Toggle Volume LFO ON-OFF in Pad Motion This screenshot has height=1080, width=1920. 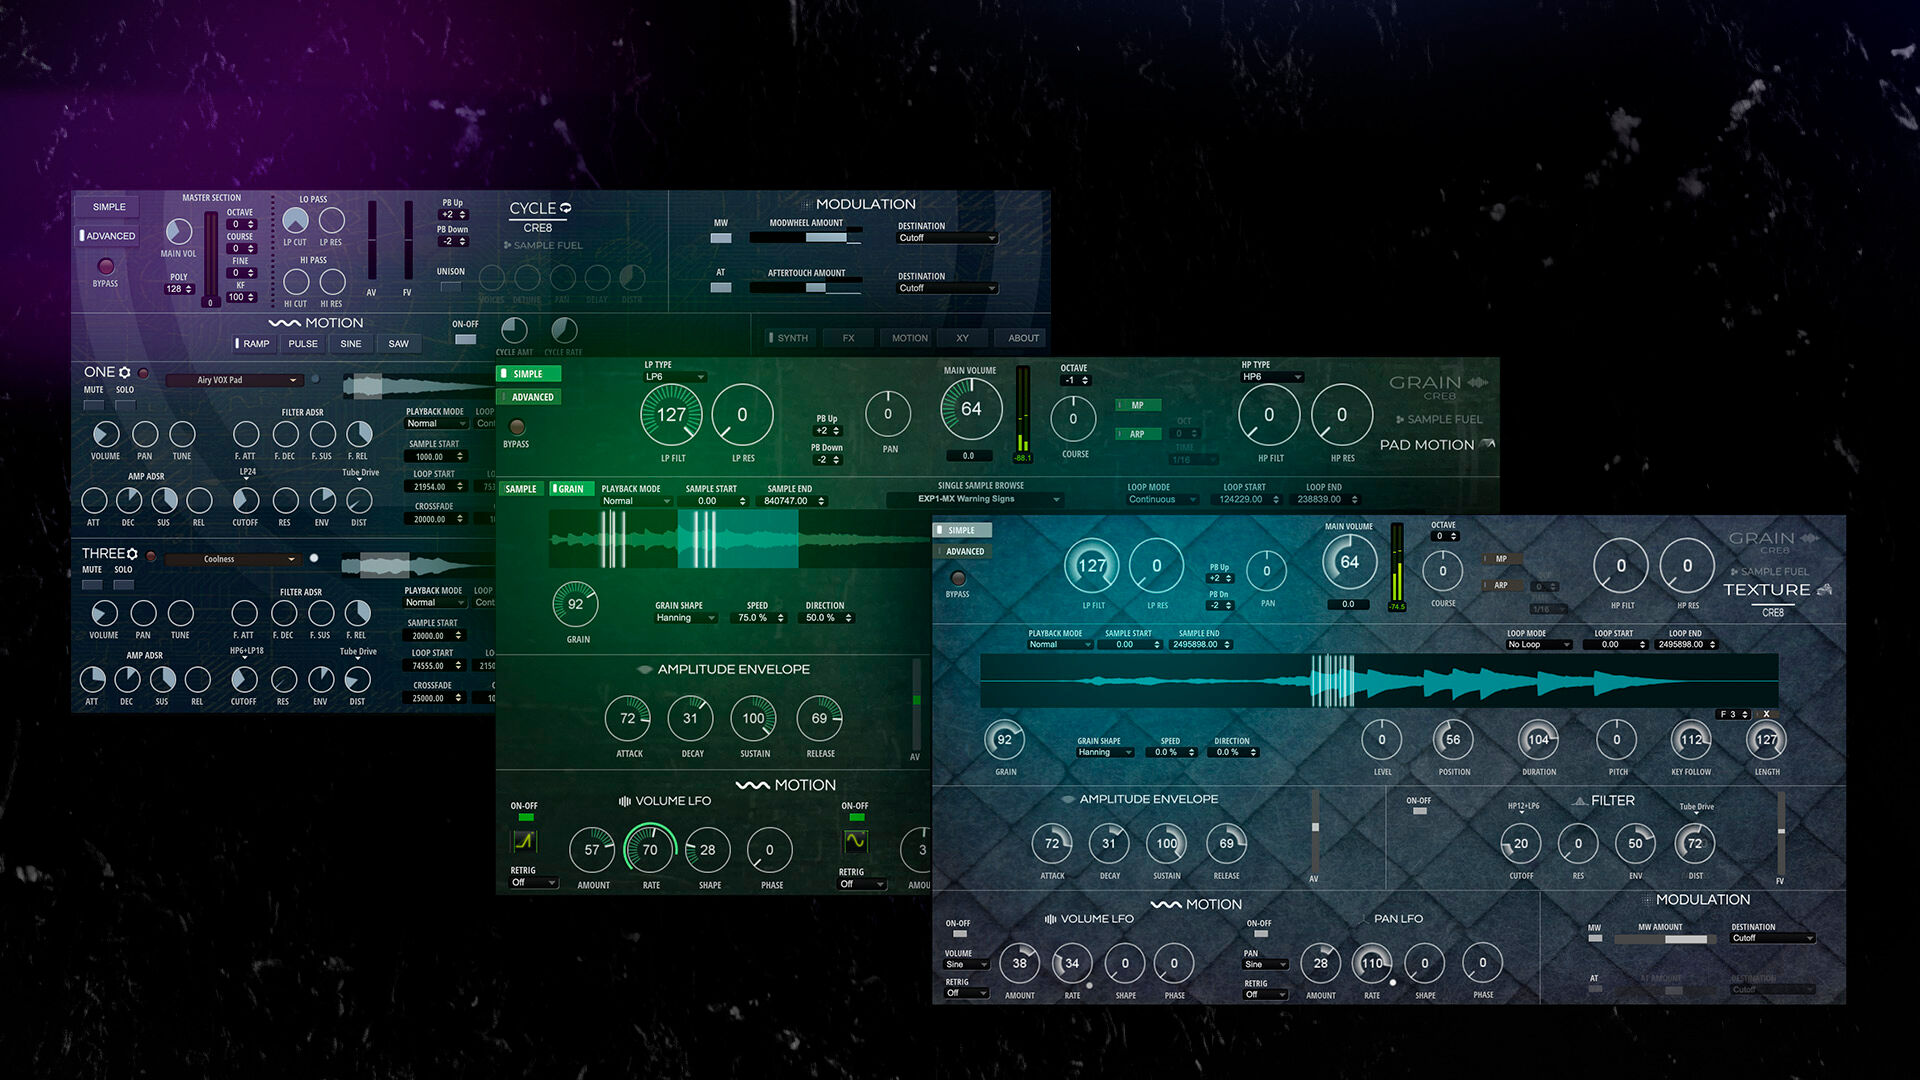(x=525, y=817)
